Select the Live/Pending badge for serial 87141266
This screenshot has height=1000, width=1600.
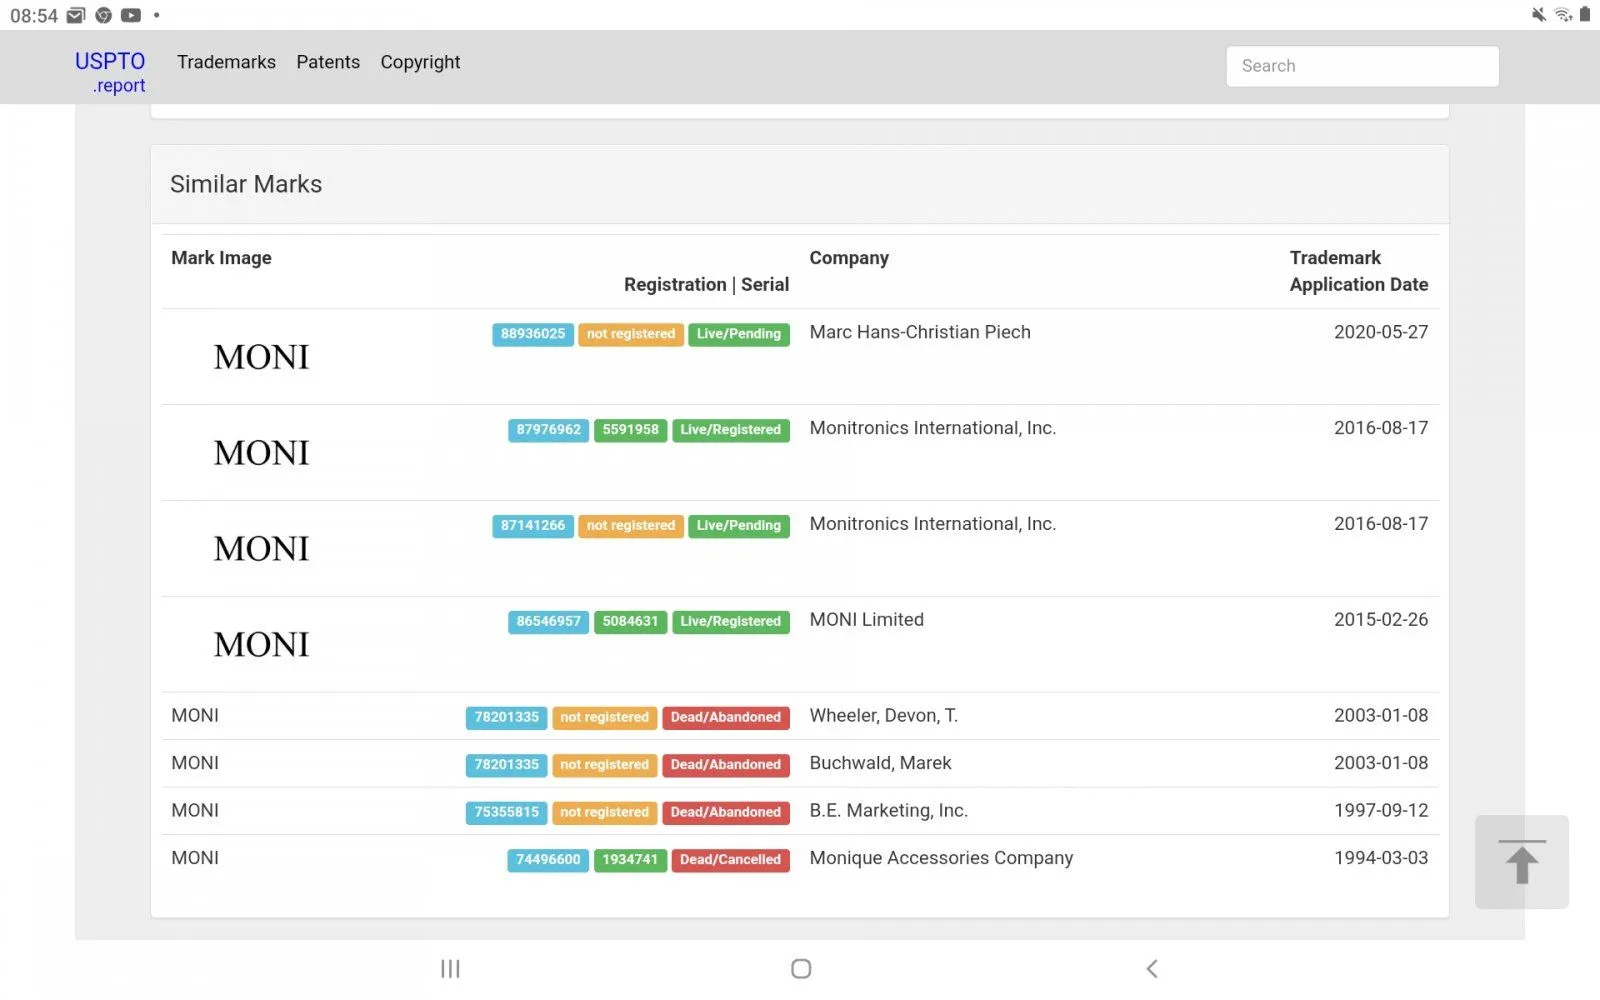point(739,526)
